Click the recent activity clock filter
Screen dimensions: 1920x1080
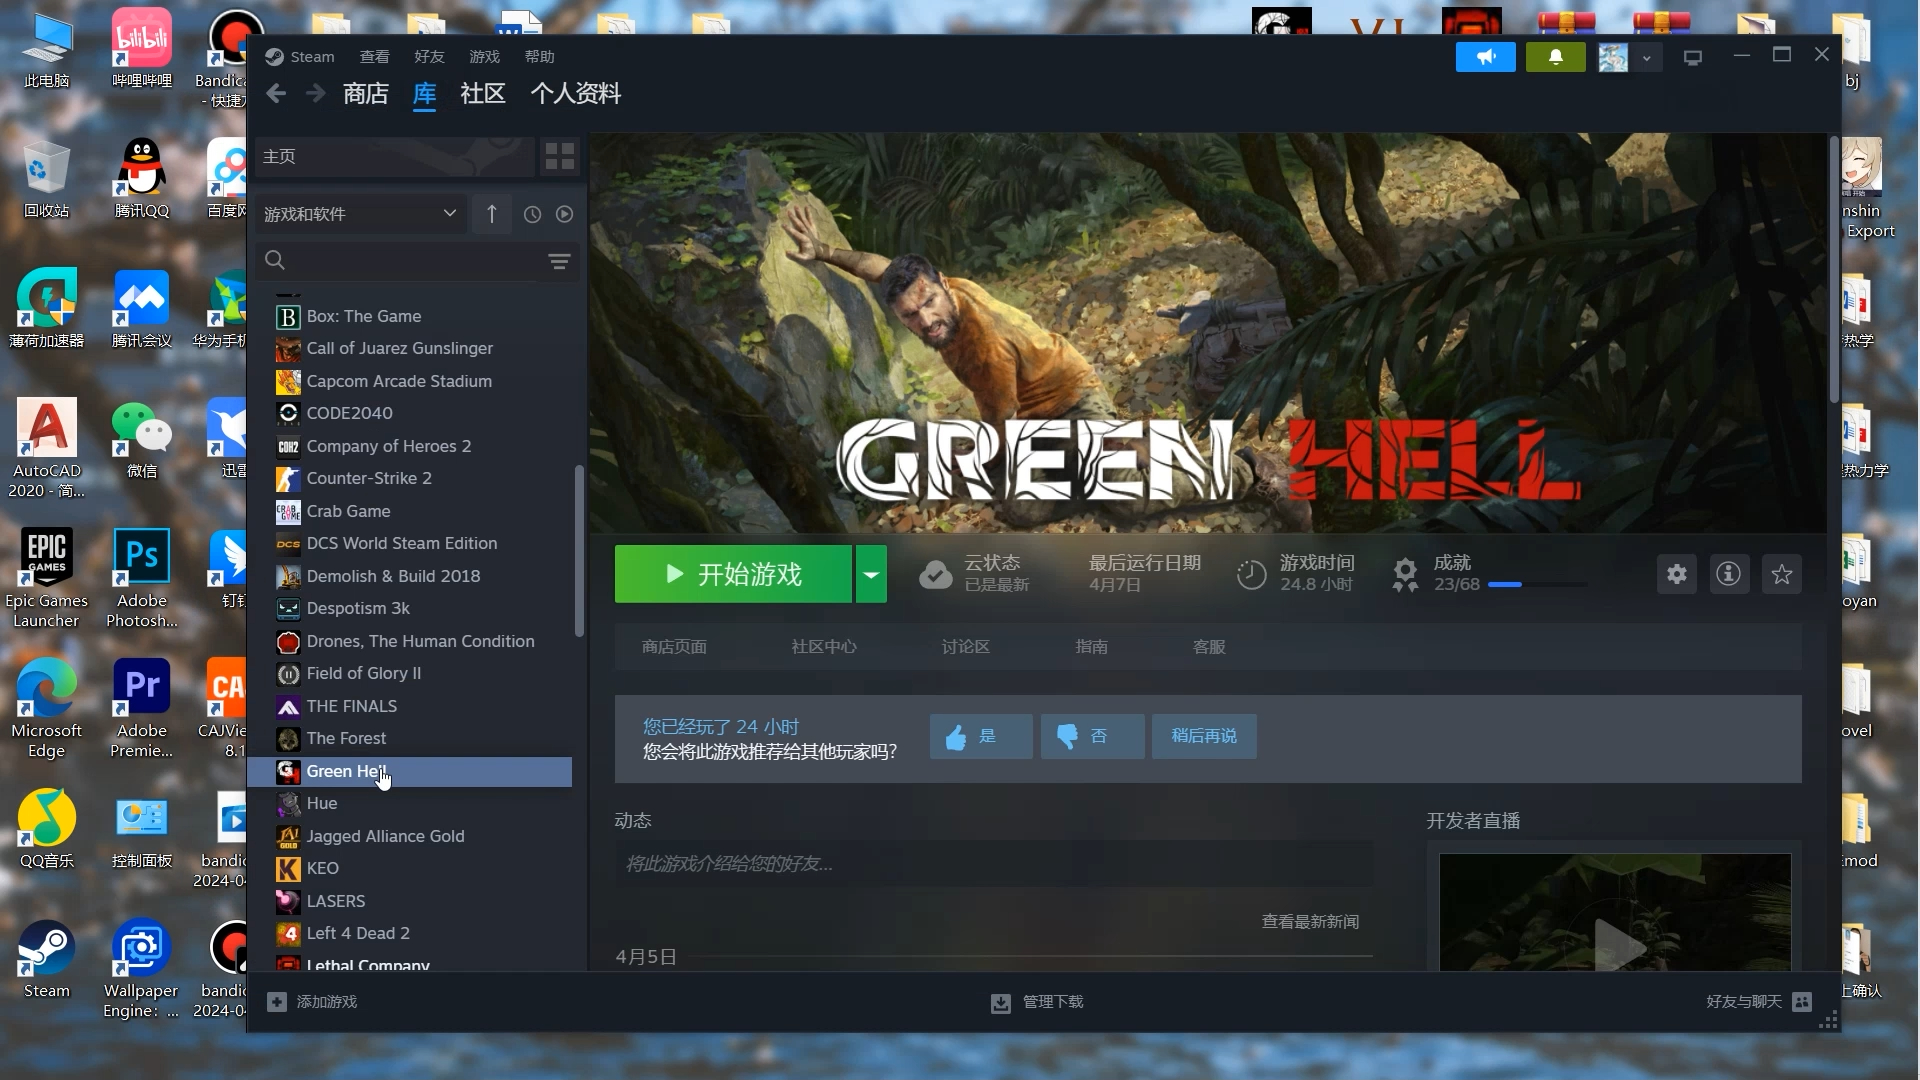point(532,214)
